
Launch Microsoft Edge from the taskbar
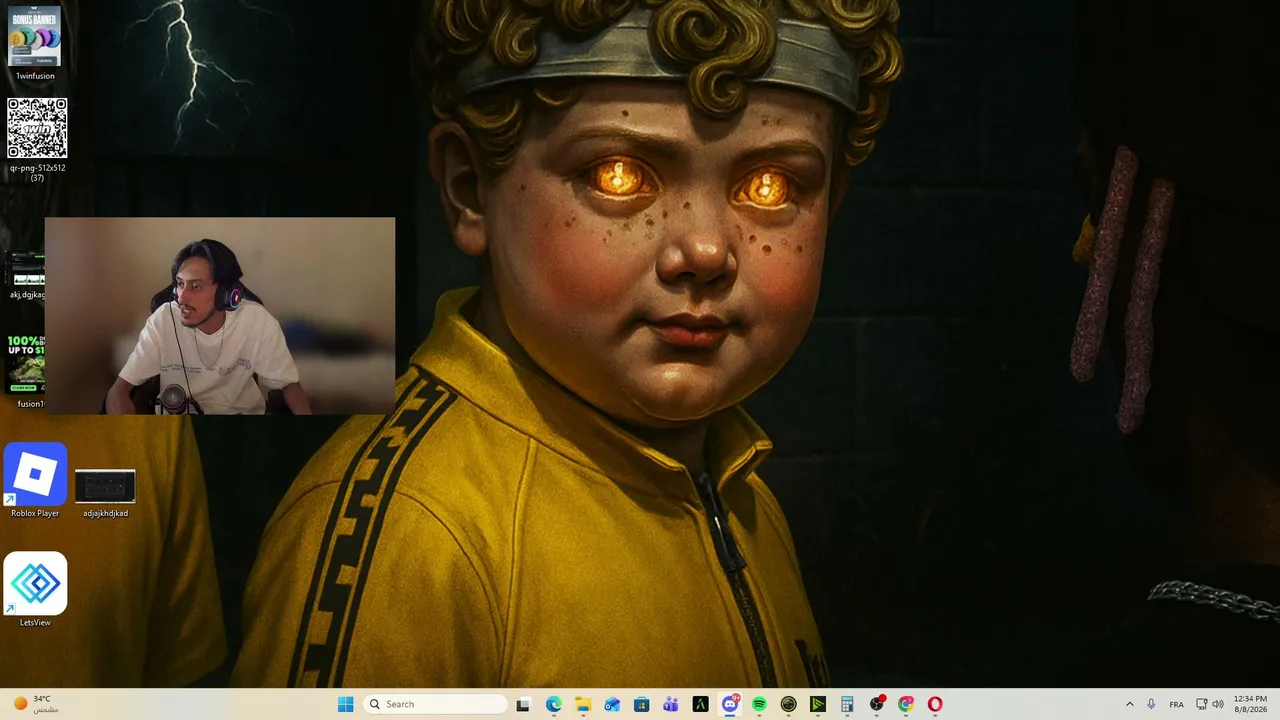(553, 704)
